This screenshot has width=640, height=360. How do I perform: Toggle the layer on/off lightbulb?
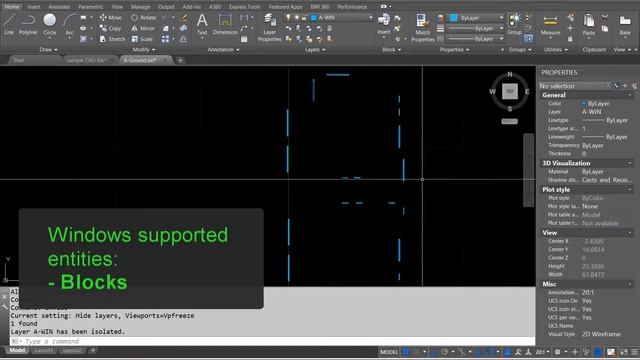288,18
